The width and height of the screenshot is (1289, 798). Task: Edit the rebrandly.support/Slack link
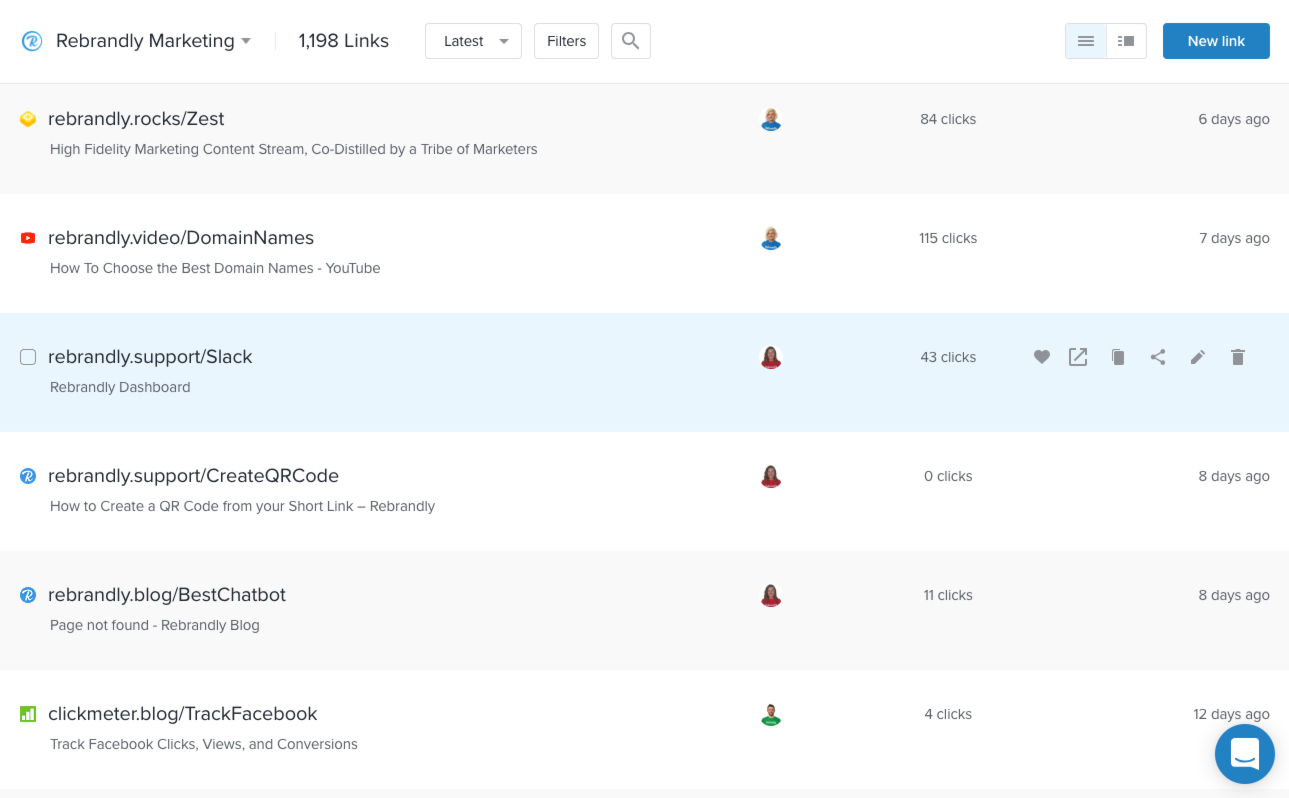click(1197, 357)
